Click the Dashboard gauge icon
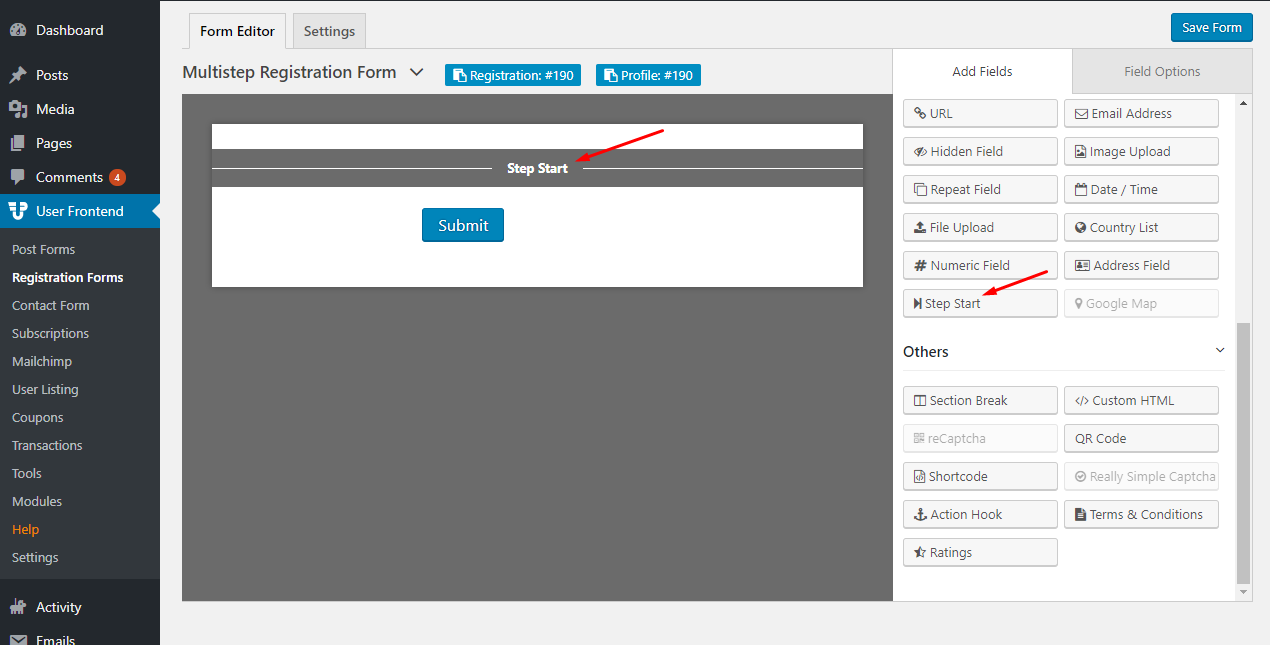 point(18,30)
